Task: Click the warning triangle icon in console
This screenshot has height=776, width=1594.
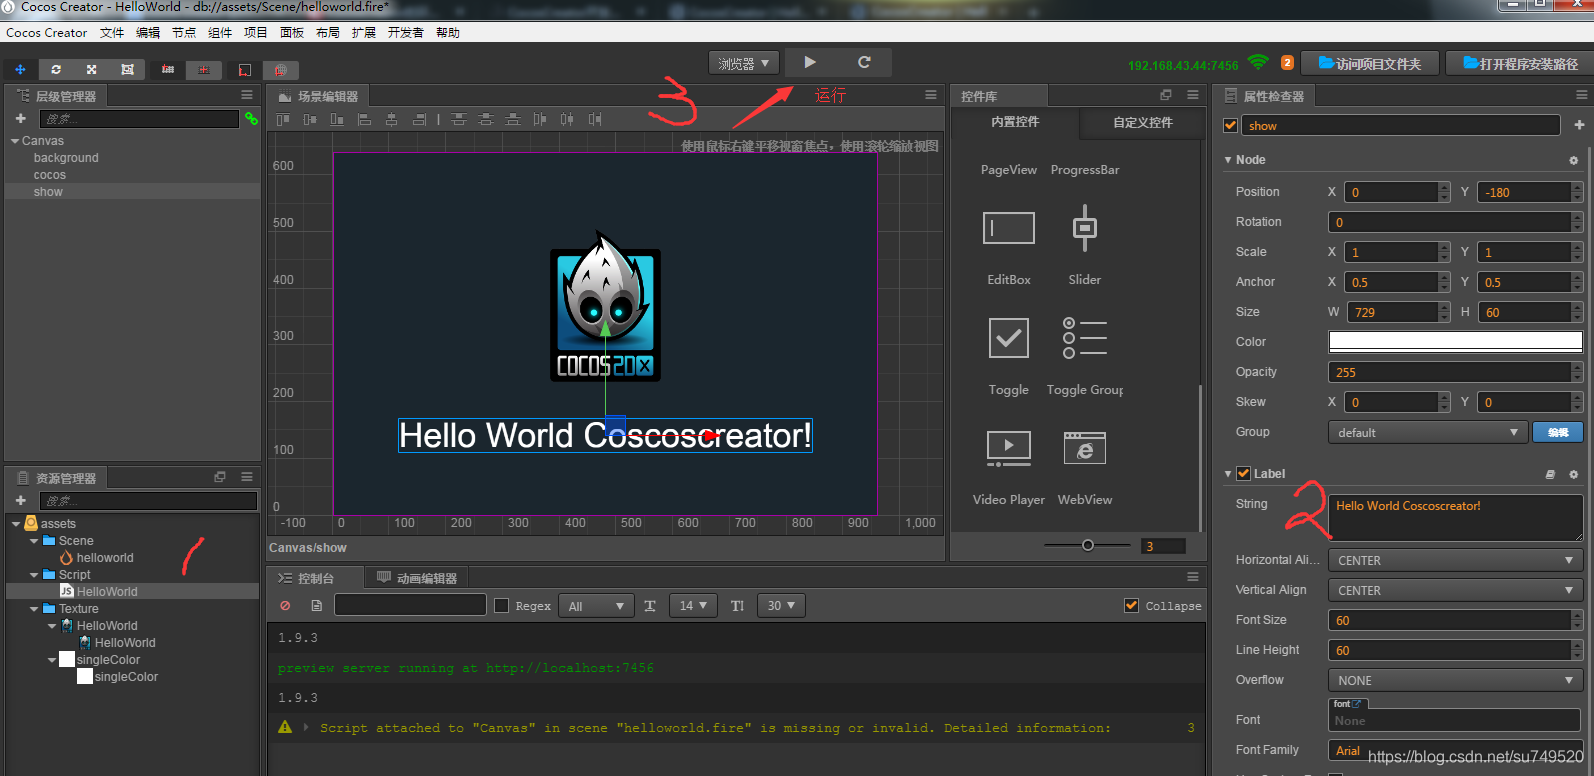Action: (x=285, y=727)
